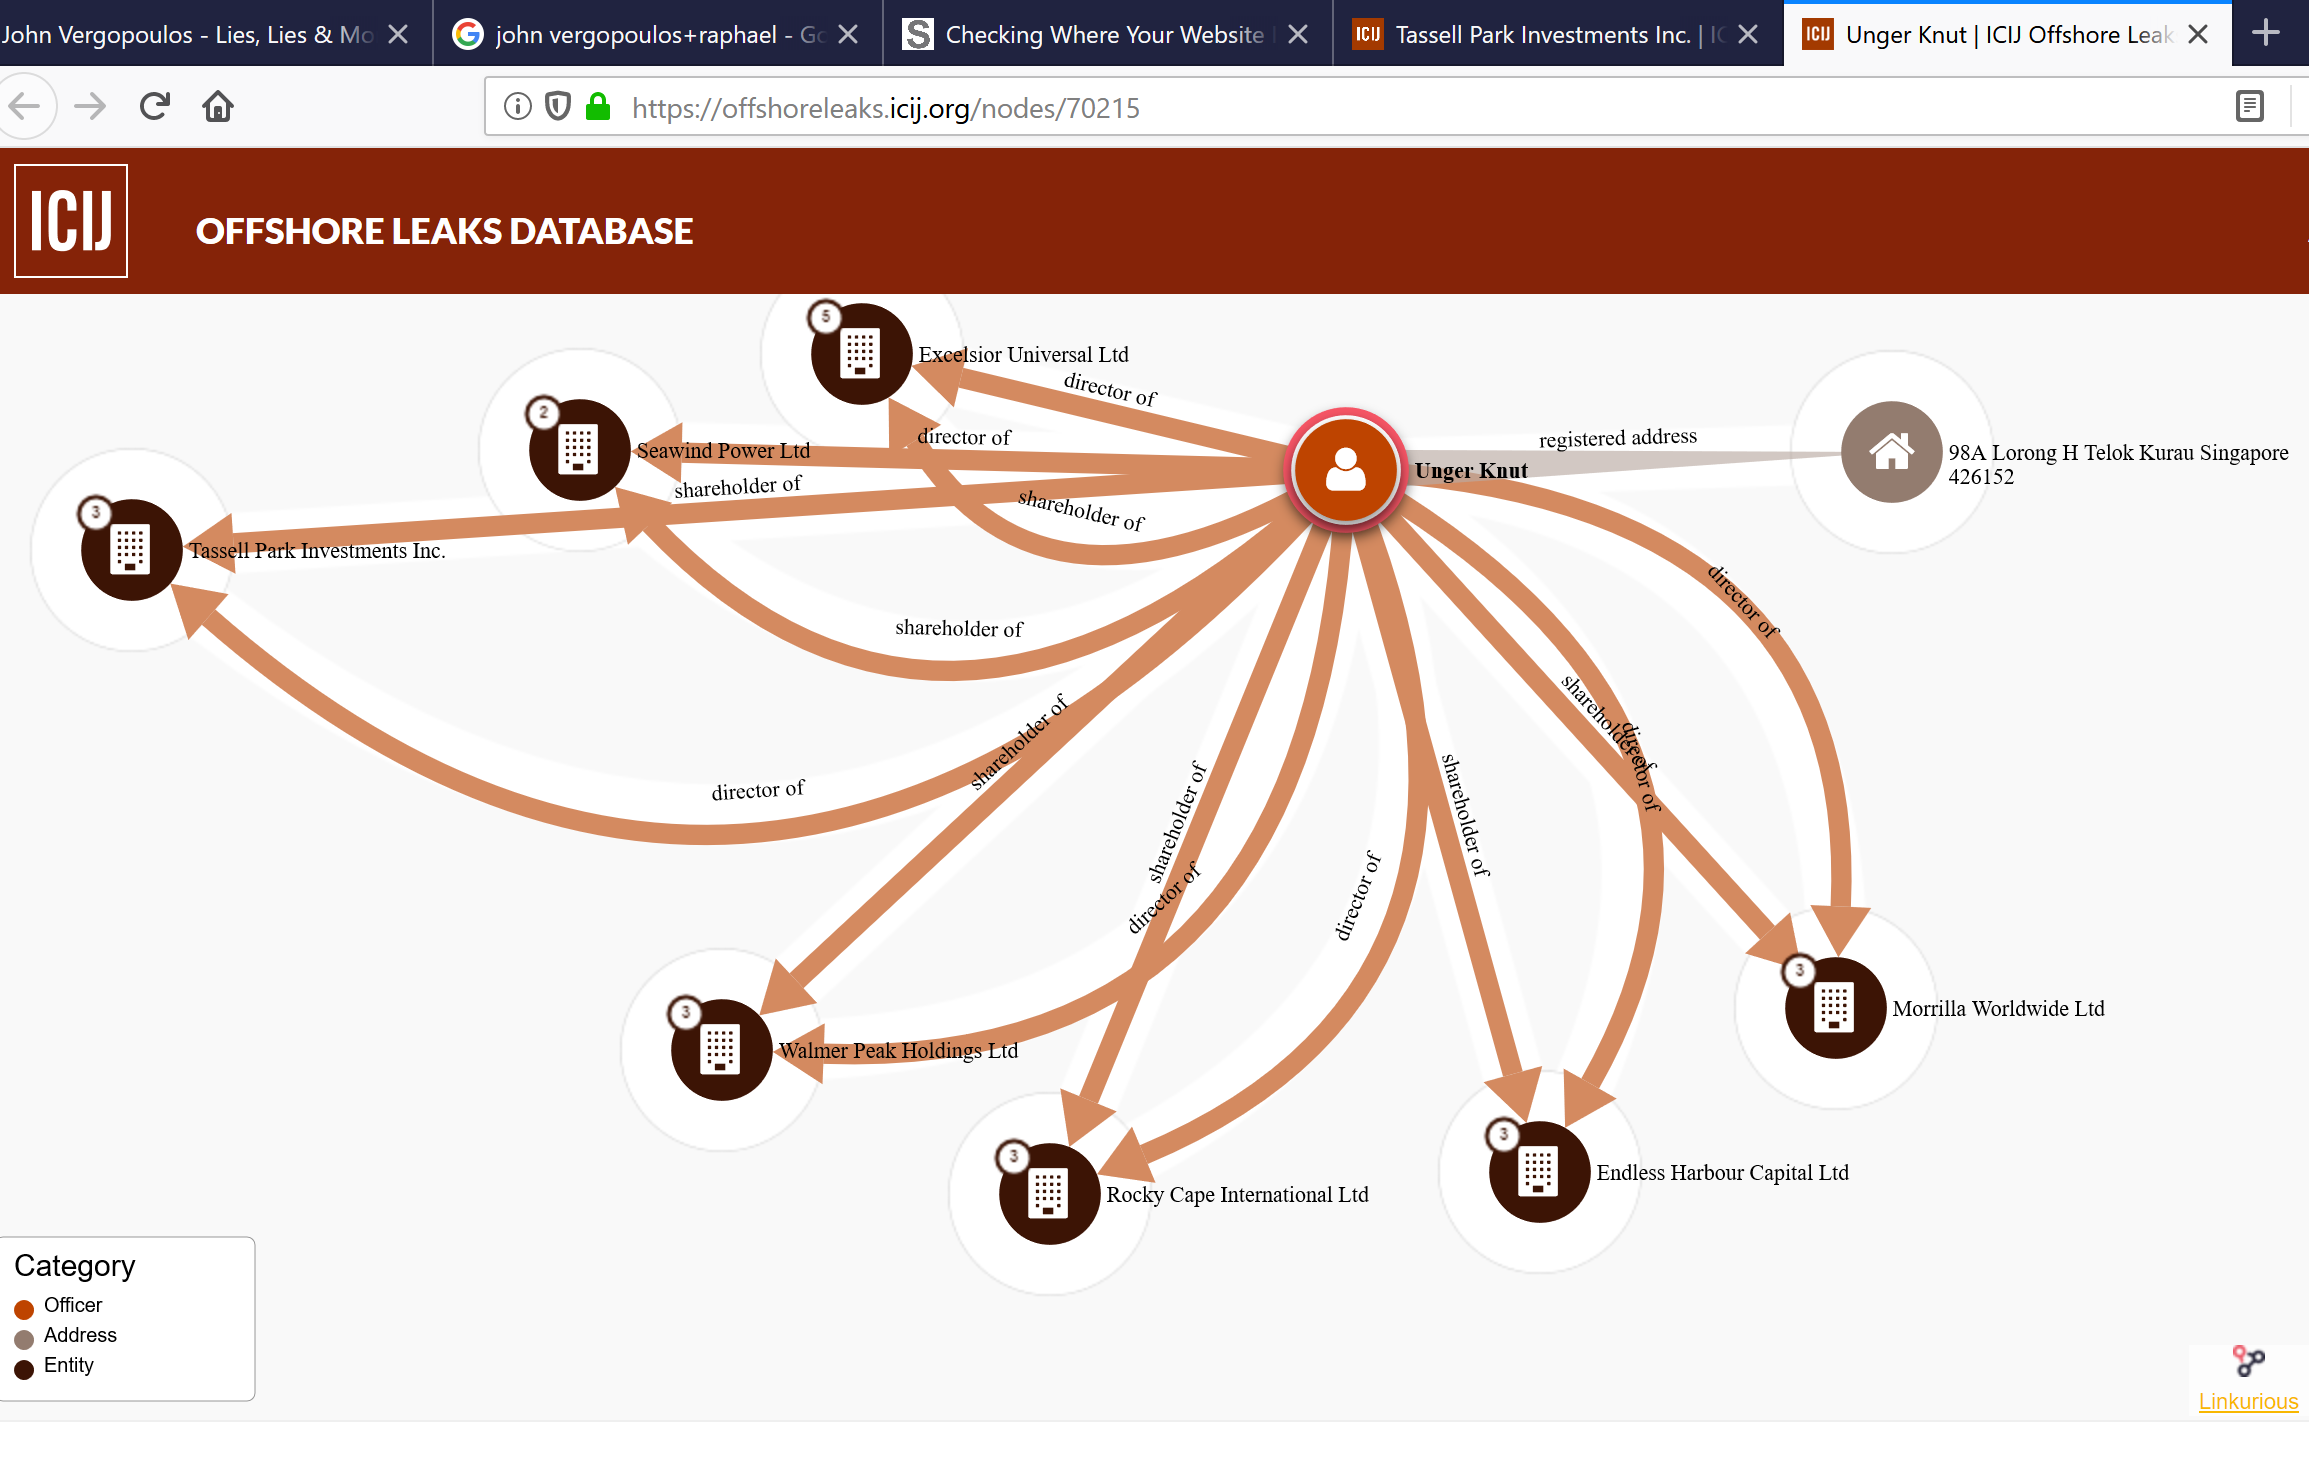Screen dimensions: 2309x1462
Task: Click the Morrilla Worldwide Ltd entity node
Action: pos(1834,1007)
